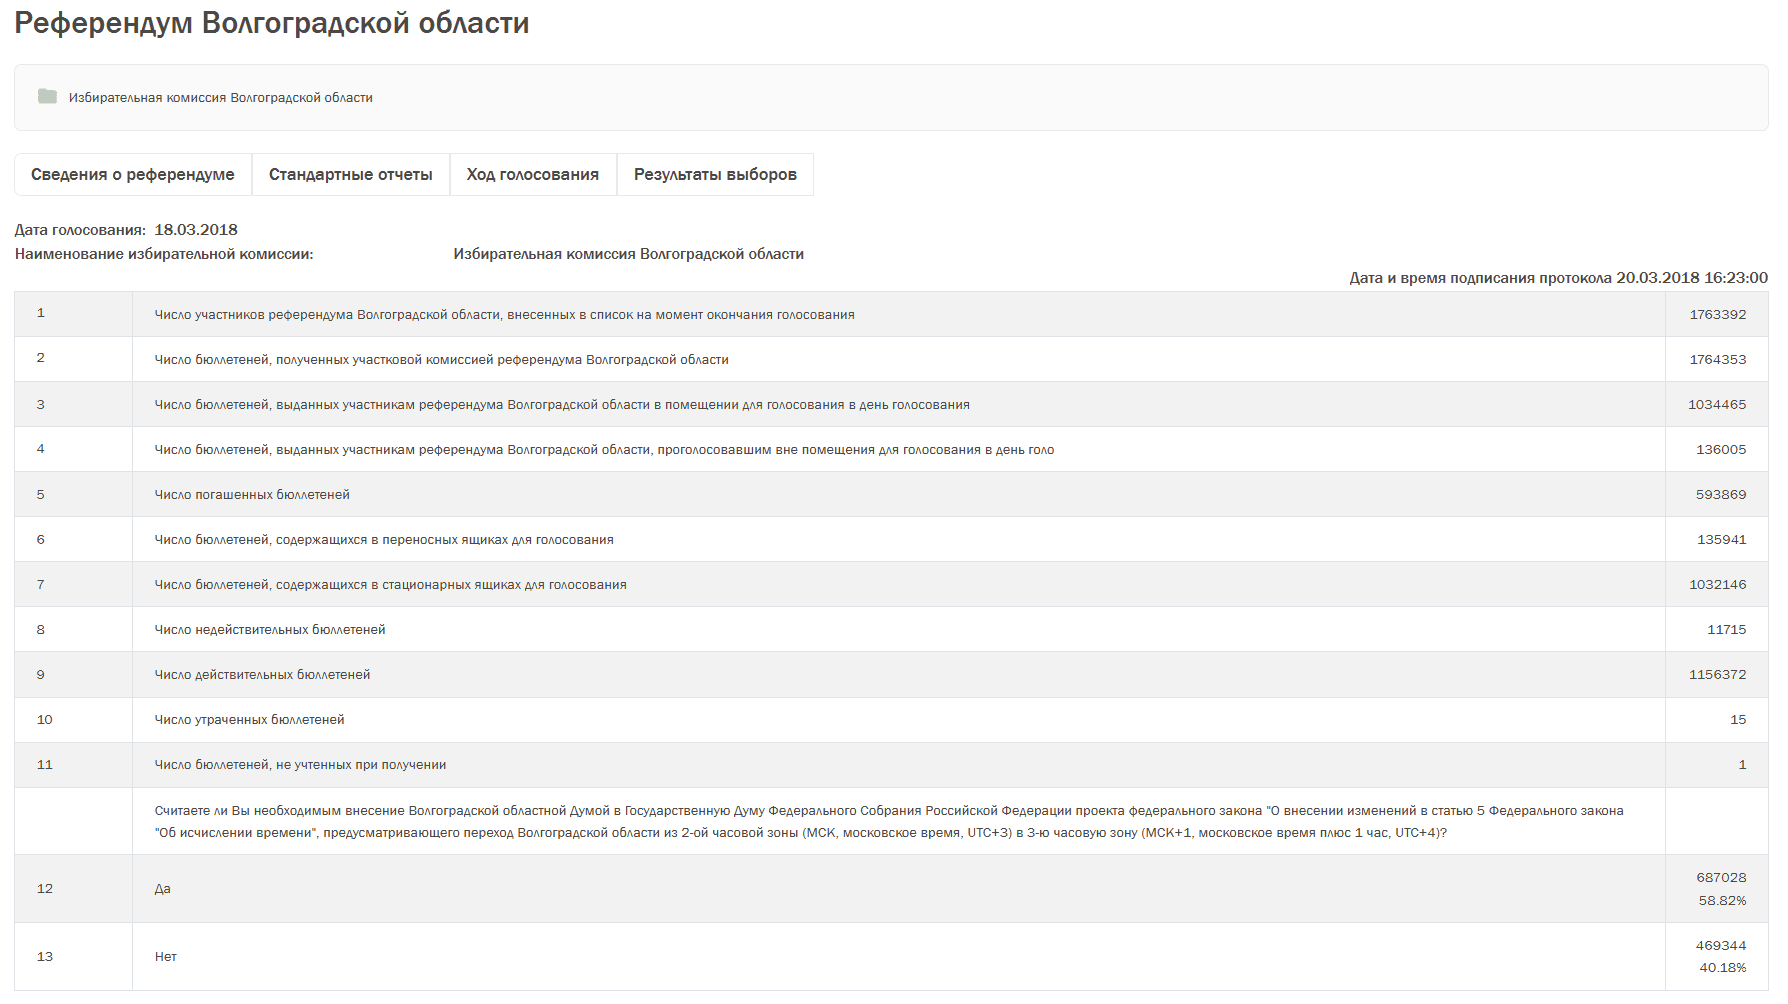Switch to the Стандартные отчеты tab
Image resolution: width=1788 pixels, height=1004 pixels.
(351, 175)
